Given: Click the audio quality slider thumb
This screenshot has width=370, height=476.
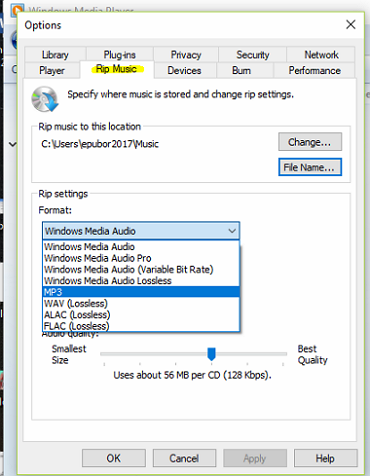Looking at the screenshot, I should tap(211, 354).
